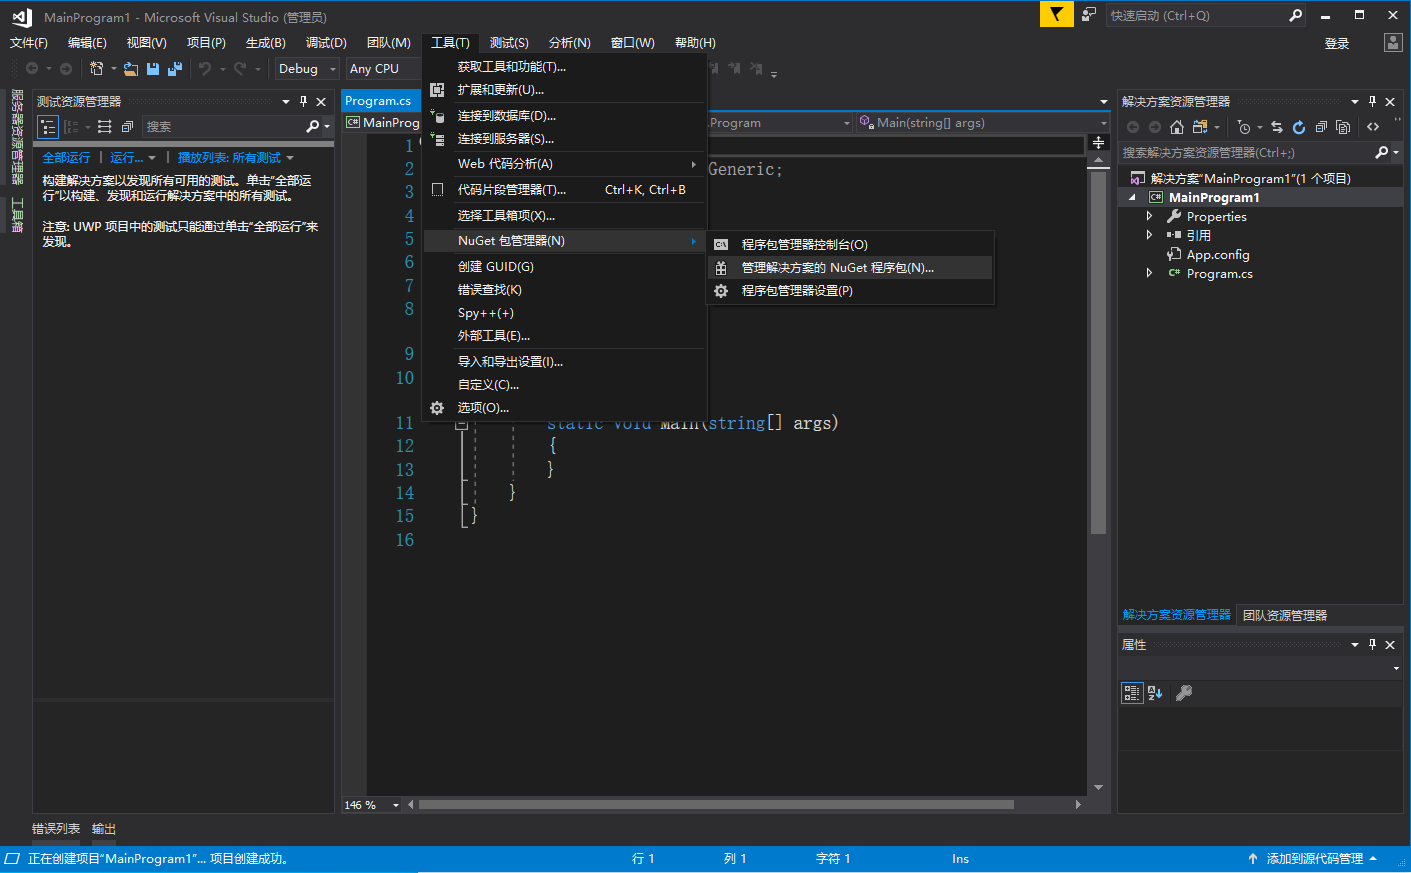
Task: Click sync with active document icon
Action: [1277, 127]
